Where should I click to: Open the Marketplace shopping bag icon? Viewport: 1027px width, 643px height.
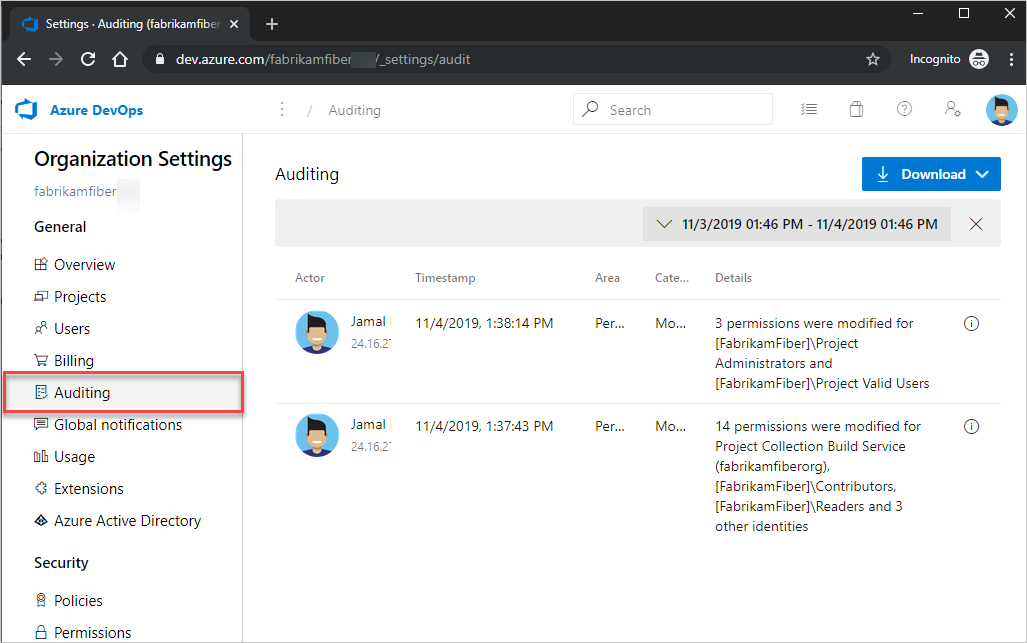(x=856, y=109)
